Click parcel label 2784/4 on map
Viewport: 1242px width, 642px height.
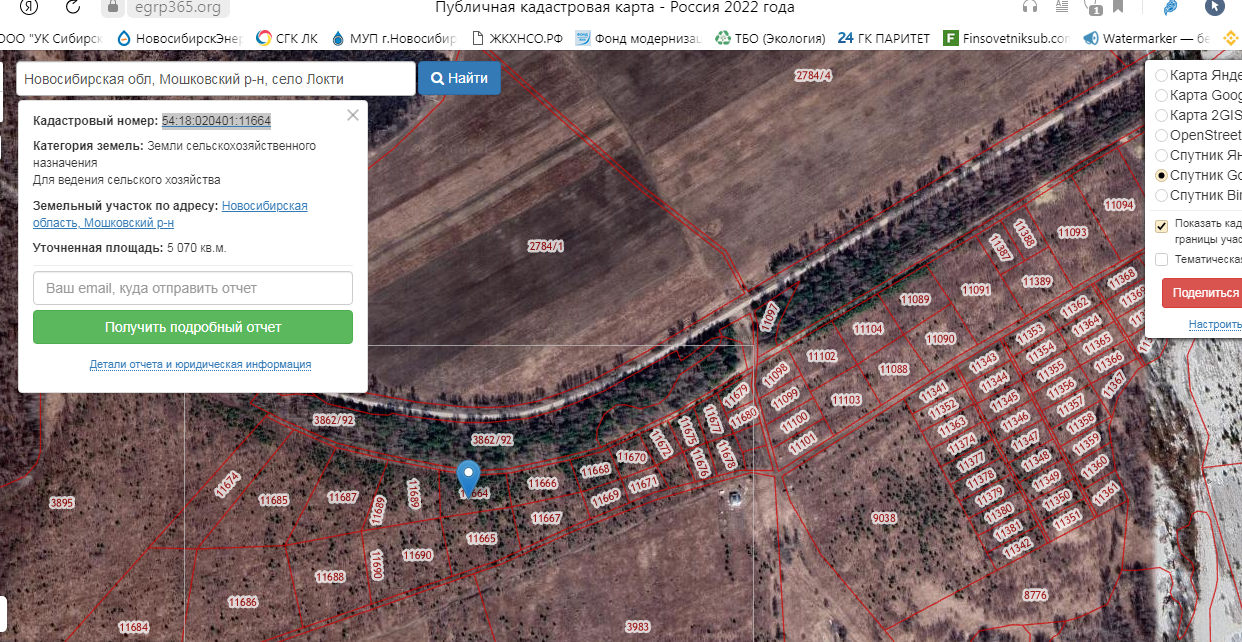[x=813, y=76]
